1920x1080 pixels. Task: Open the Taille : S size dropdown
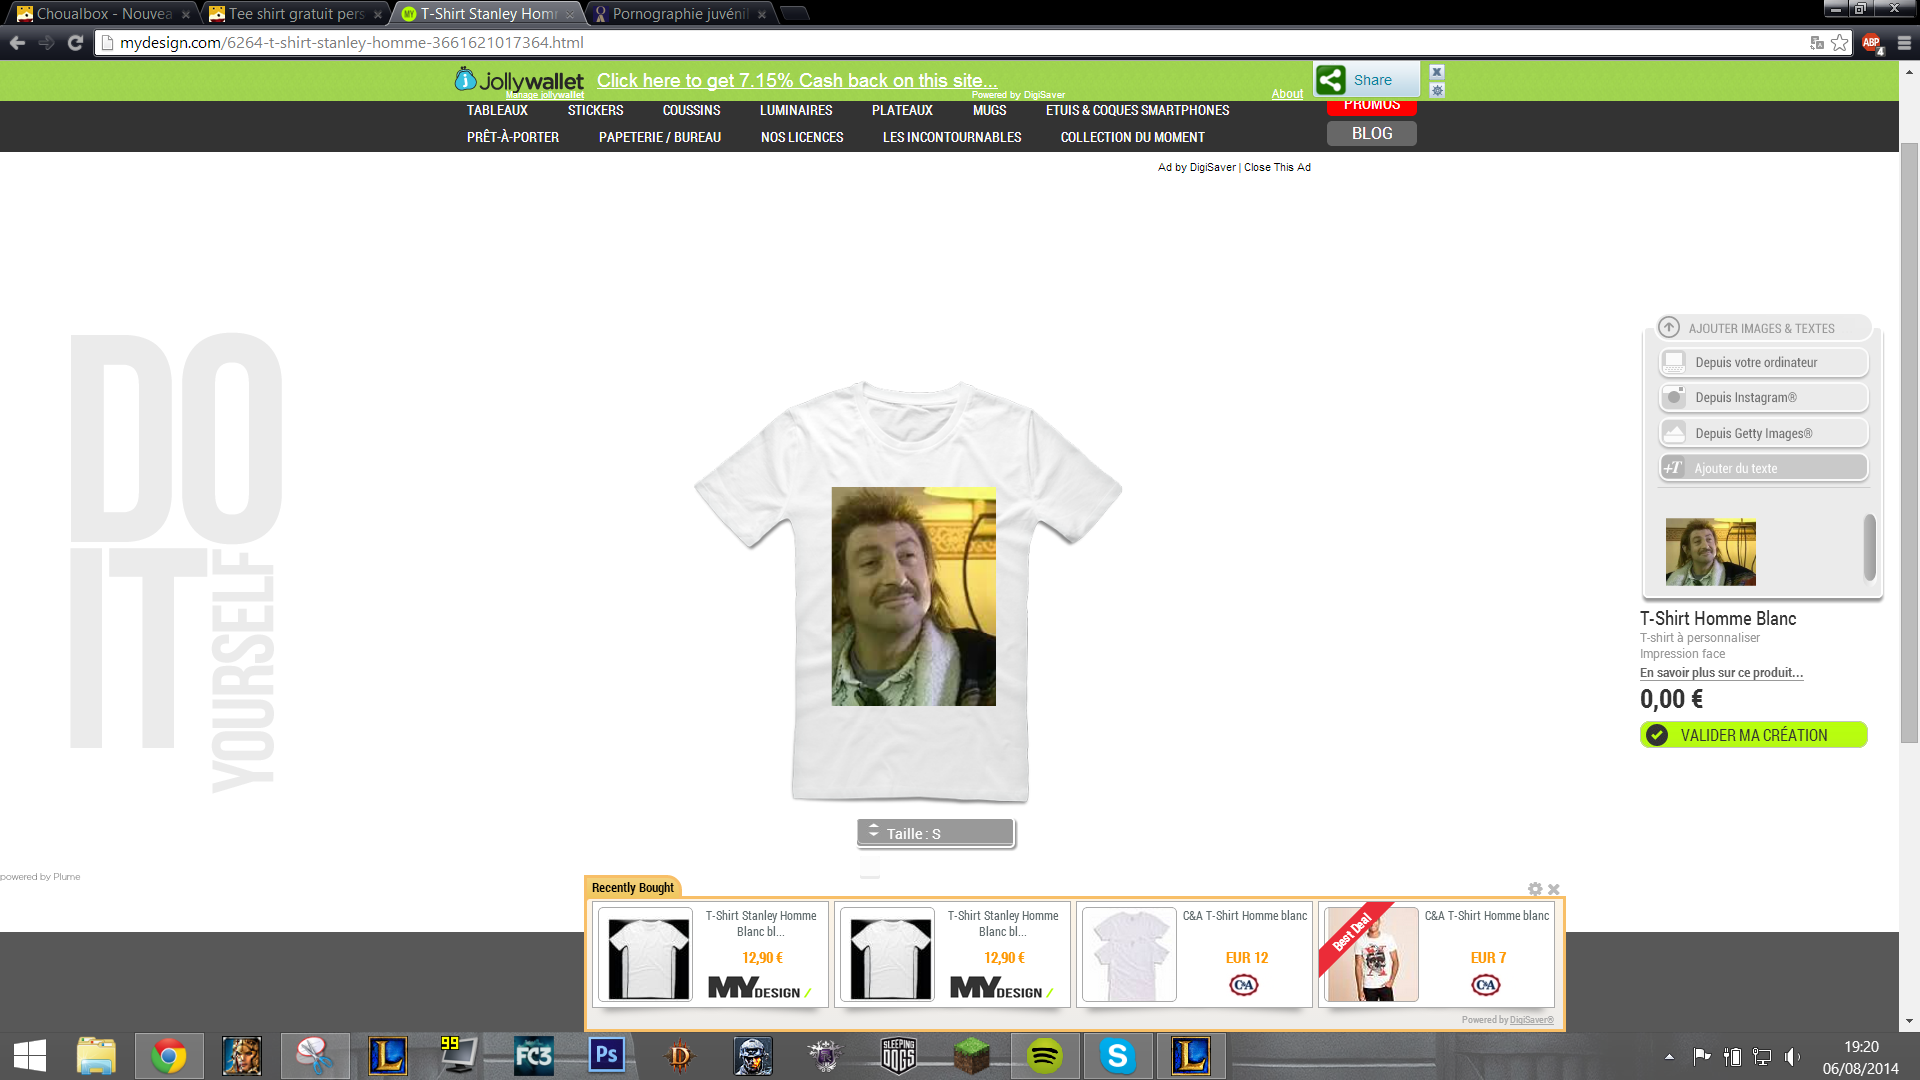pos(936,833)
